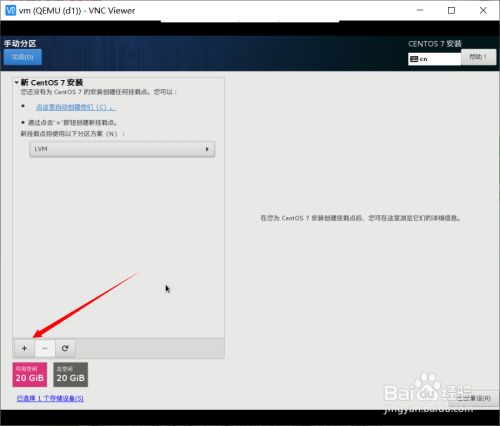Viewport: 500px width, 426px height.
Task: Click the VNC Viewer logo in title bar
Action: click(x=11, y=11)
